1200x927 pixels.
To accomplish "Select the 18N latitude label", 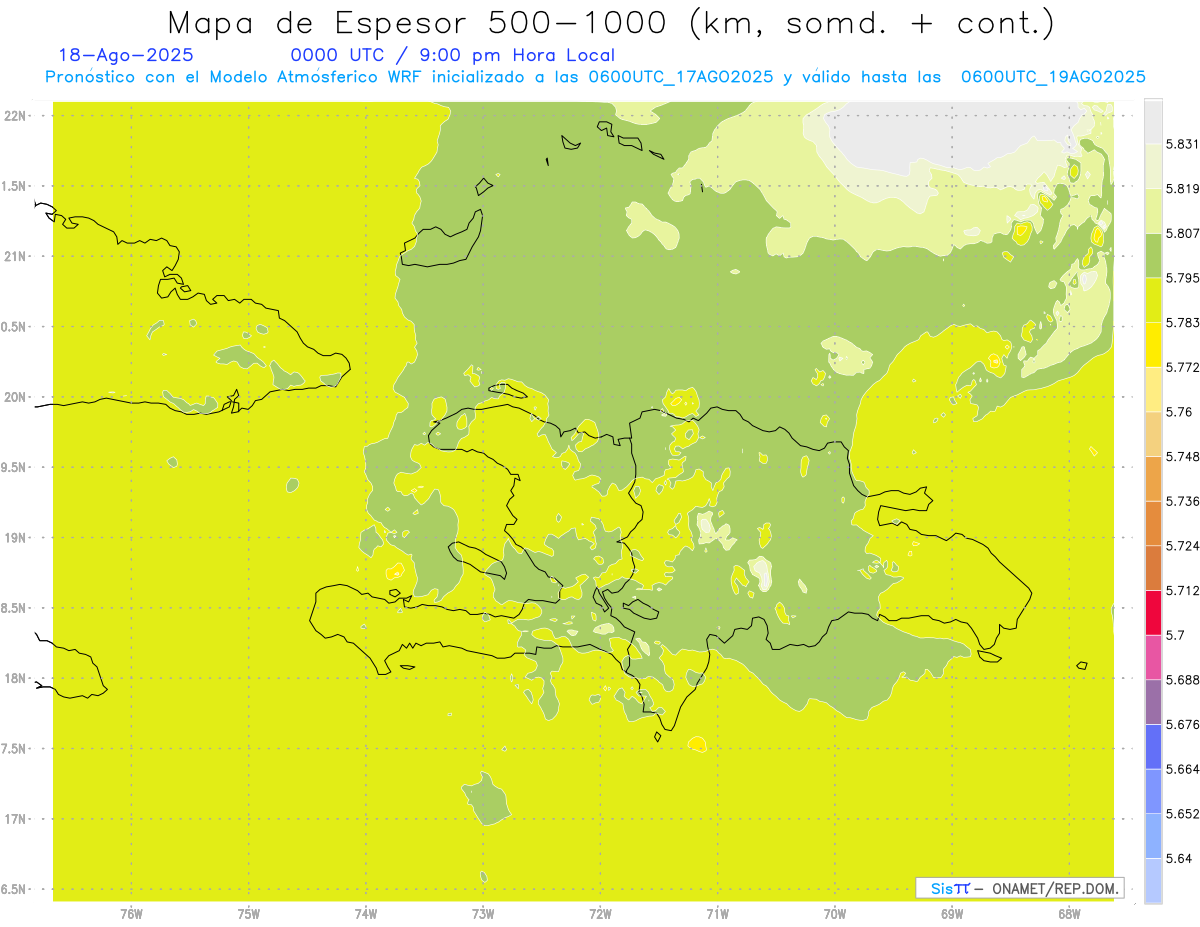I will (x=16, y=678).
